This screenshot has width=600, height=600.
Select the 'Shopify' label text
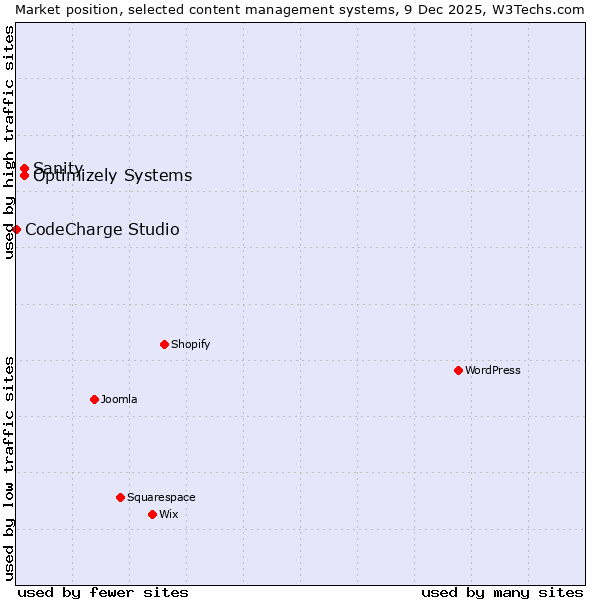click(x=191, y=344)
